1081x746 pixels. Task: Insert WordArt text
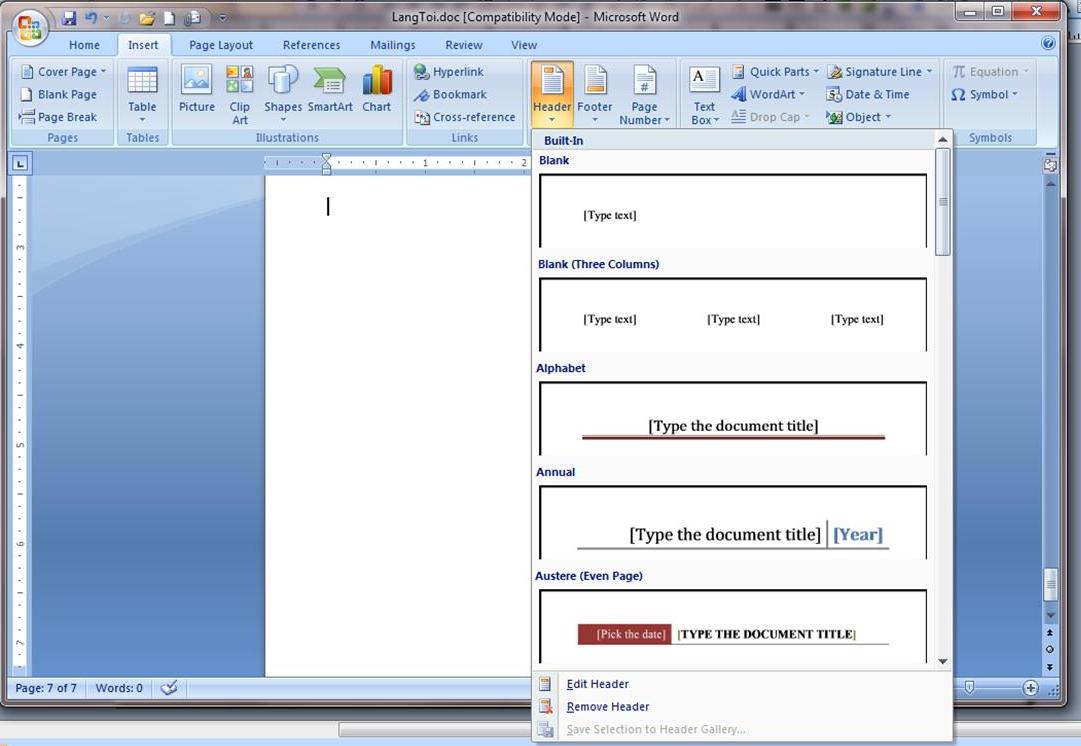click(767, 94)
